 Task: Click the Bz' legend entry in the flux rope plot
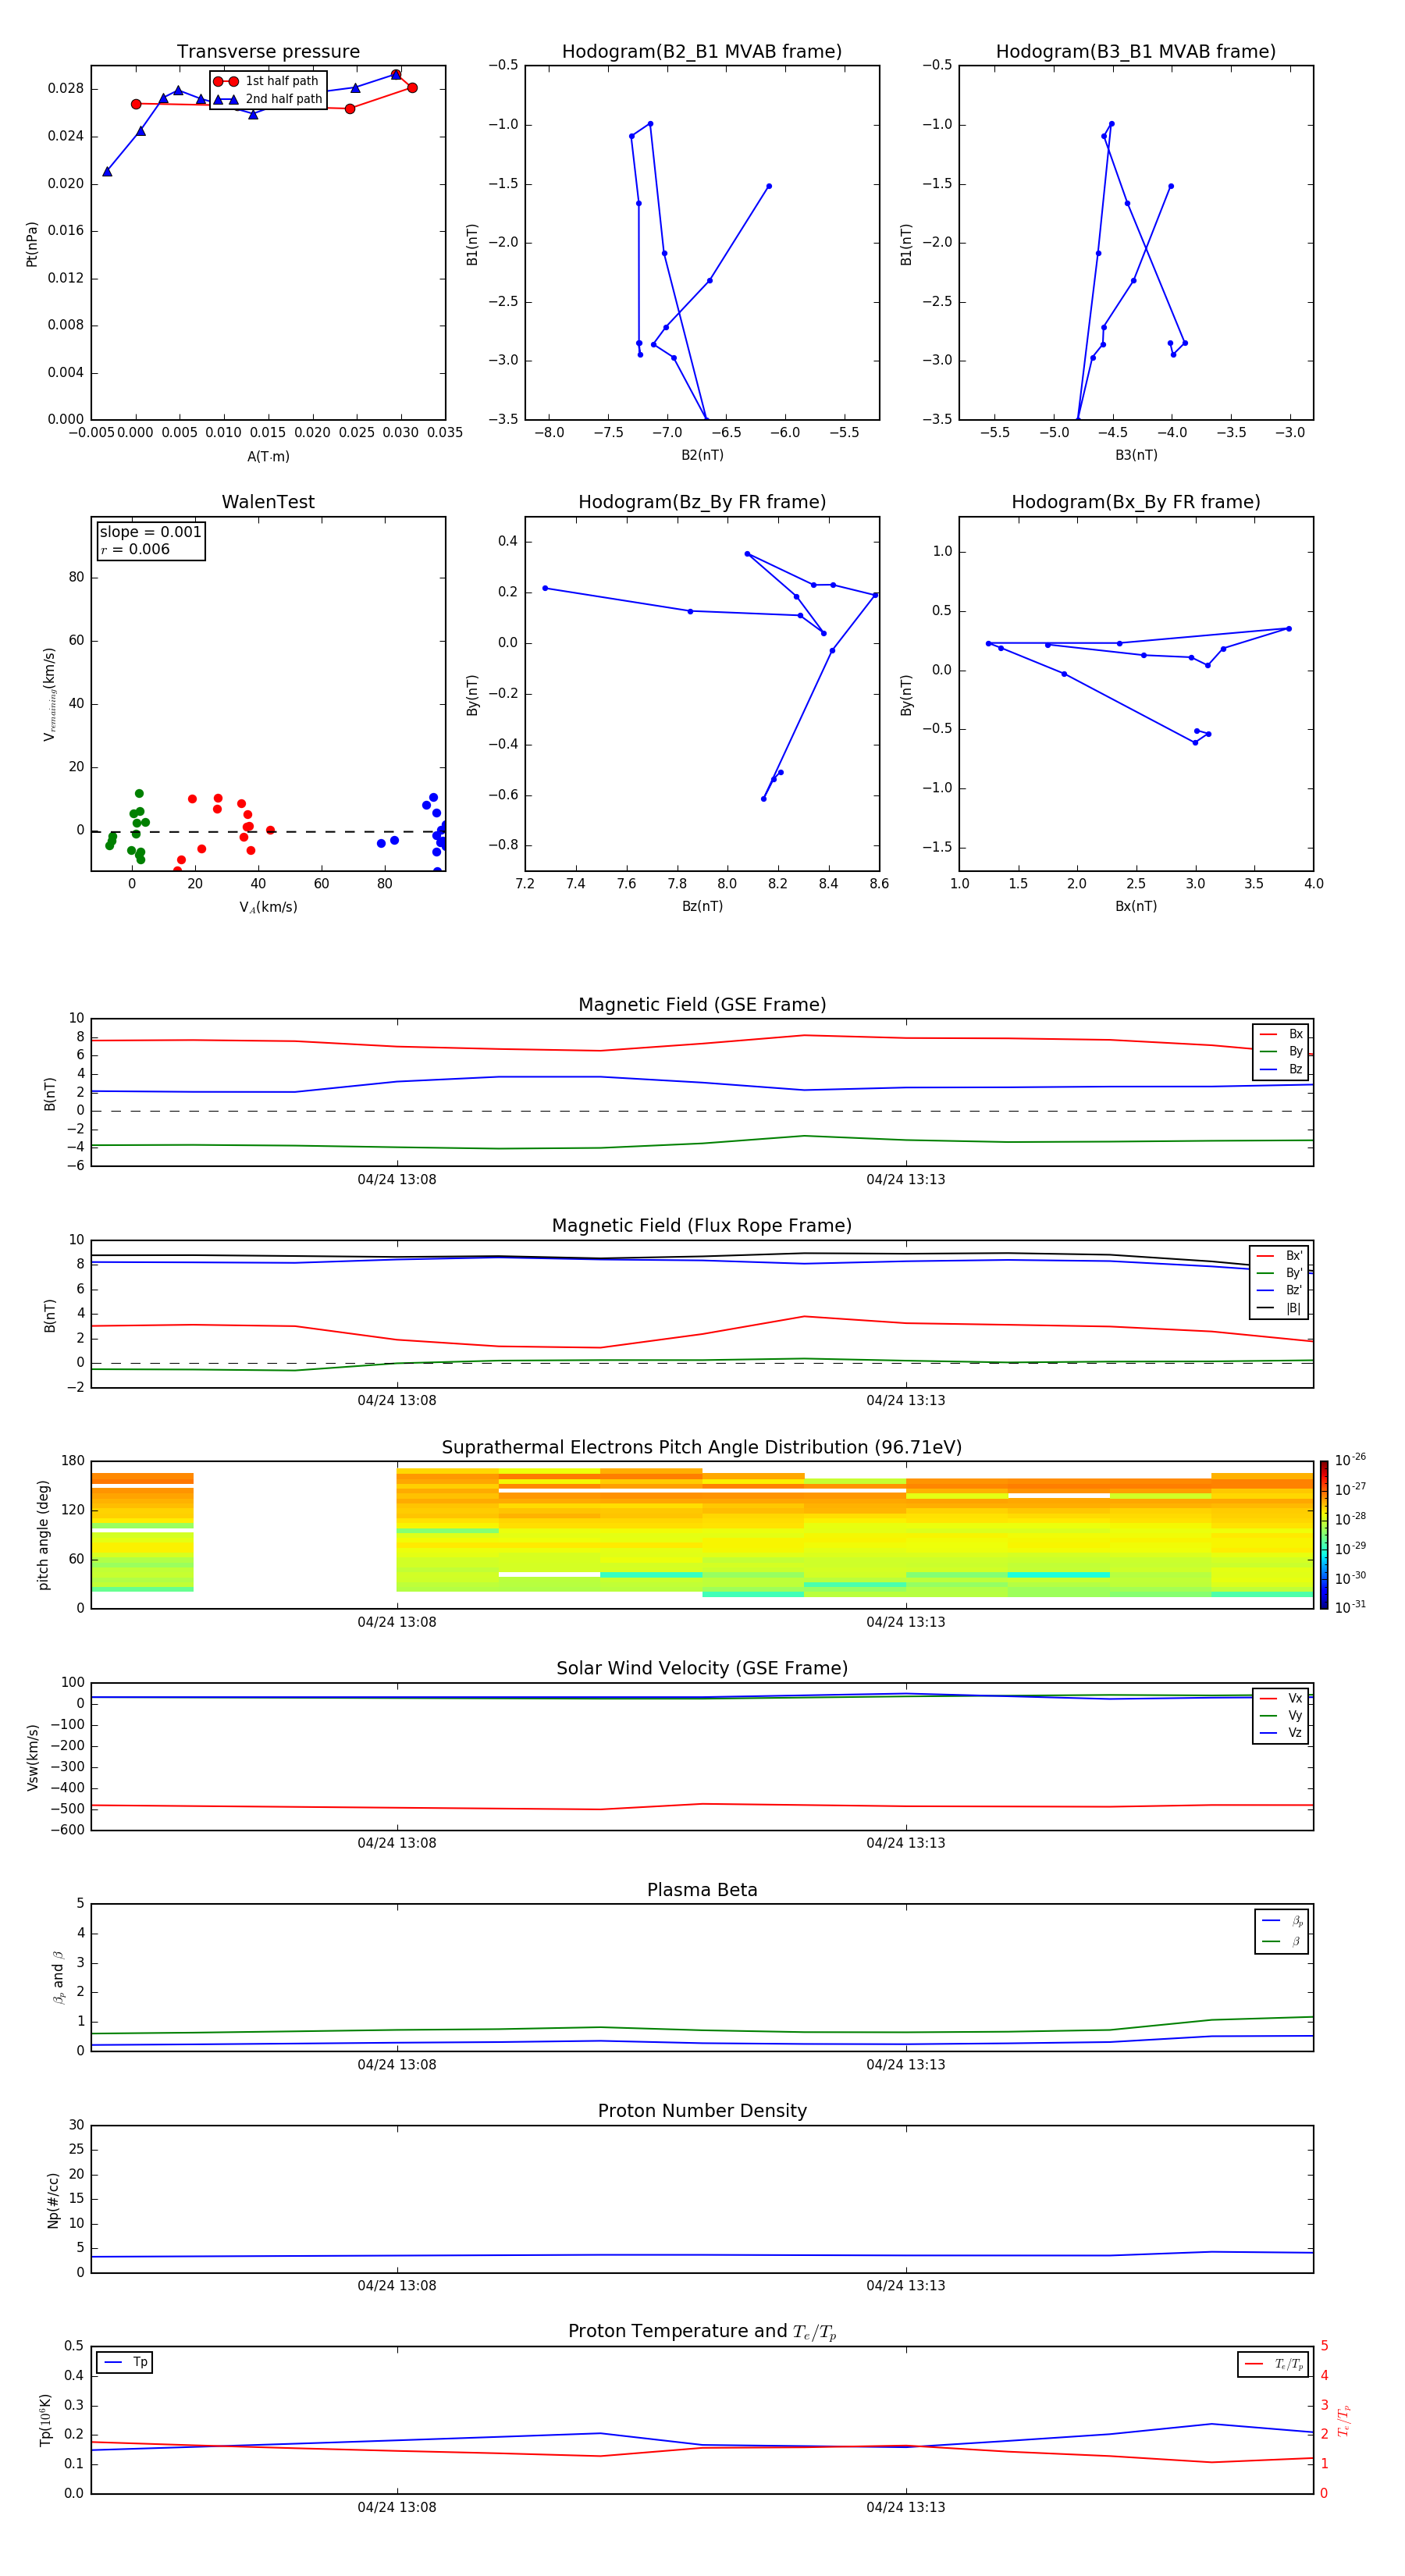click(1280, 1290)
